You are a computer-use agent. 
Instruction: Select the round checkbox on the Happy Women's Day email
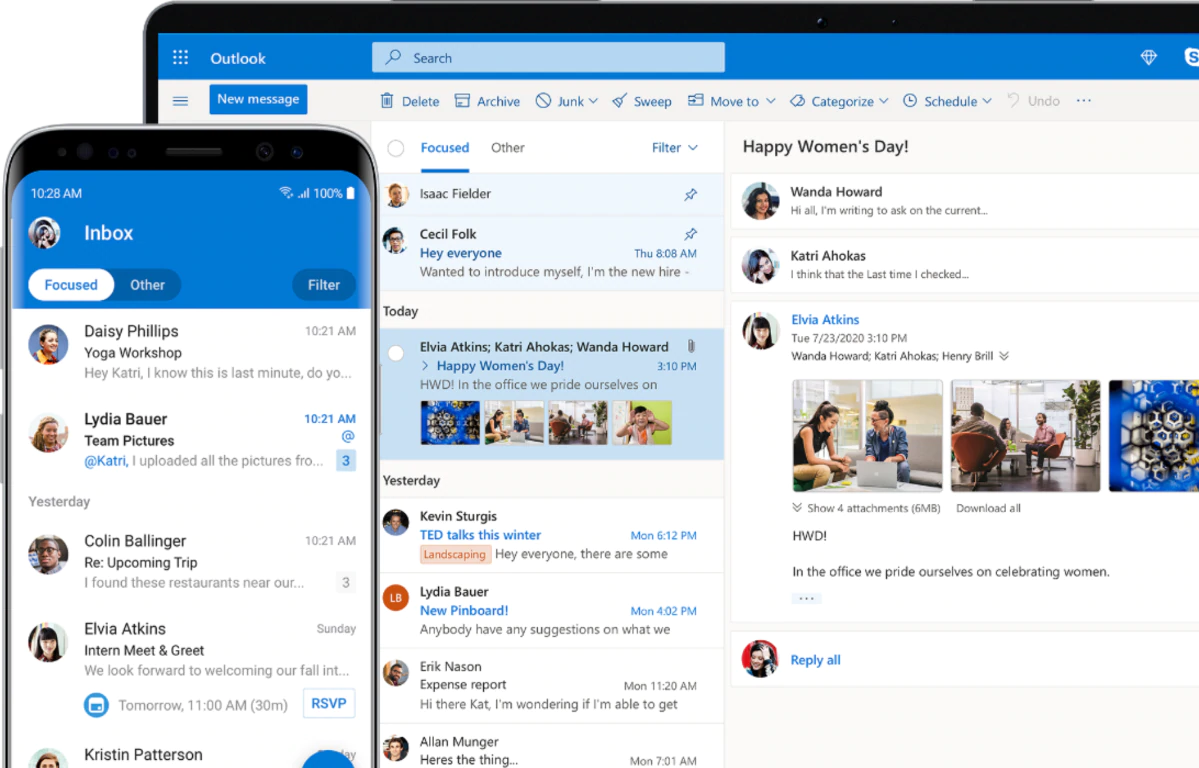[395, 351]
